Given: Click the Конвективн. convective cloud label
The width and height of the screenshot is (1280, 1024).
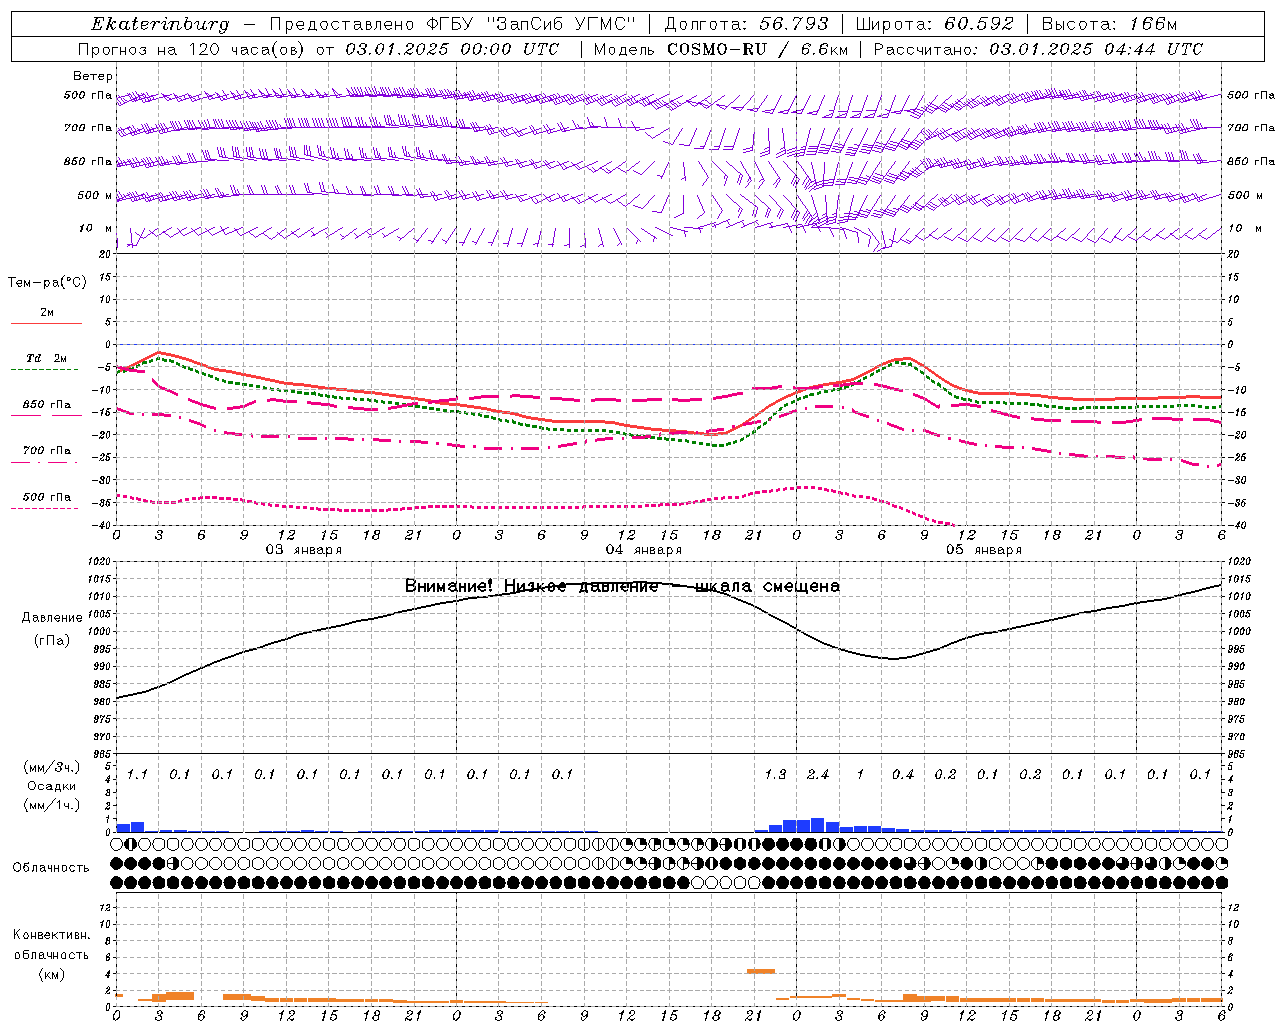Looking at the screenshot, I should pyautogui.click(x=51, y=935).
